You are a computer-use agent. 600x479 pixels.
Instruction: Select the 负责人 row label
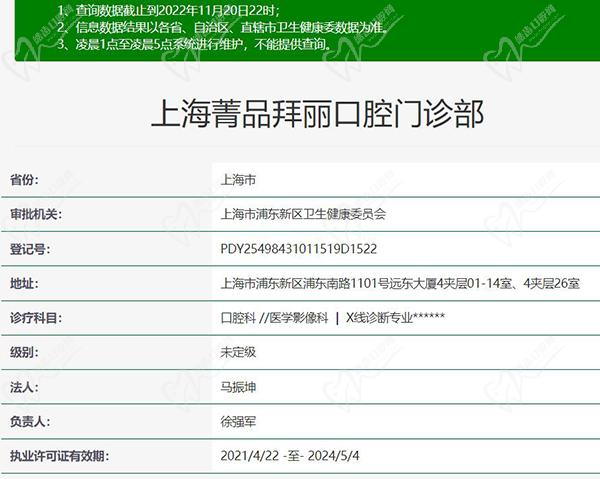coord(30,422)
